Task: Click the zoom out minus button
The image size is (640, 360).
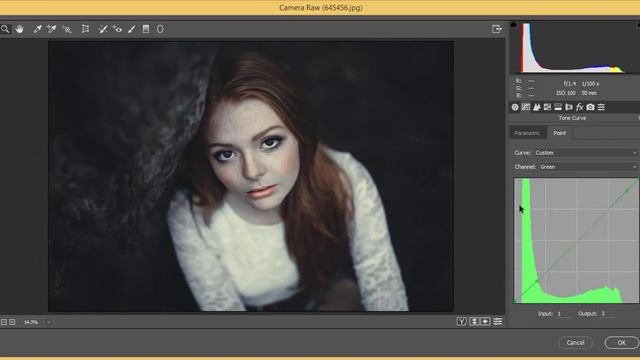Action: 4,322
